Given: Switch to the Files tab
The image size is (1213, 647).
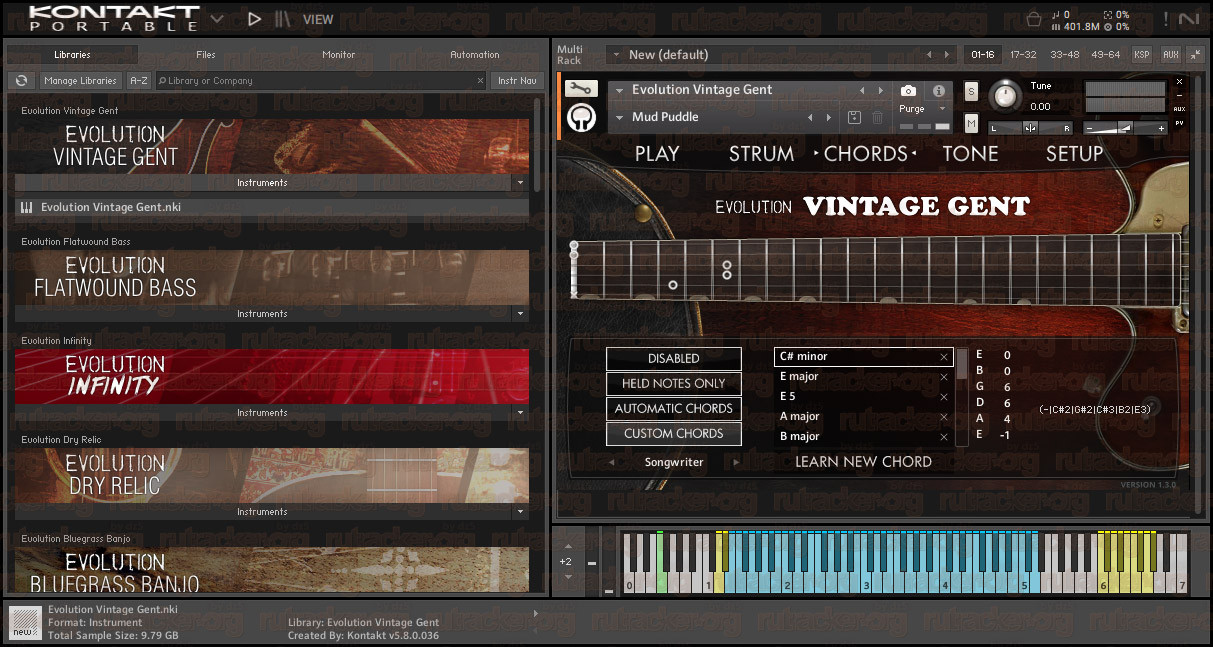Looking at the screenshot, I should (206, 55).
